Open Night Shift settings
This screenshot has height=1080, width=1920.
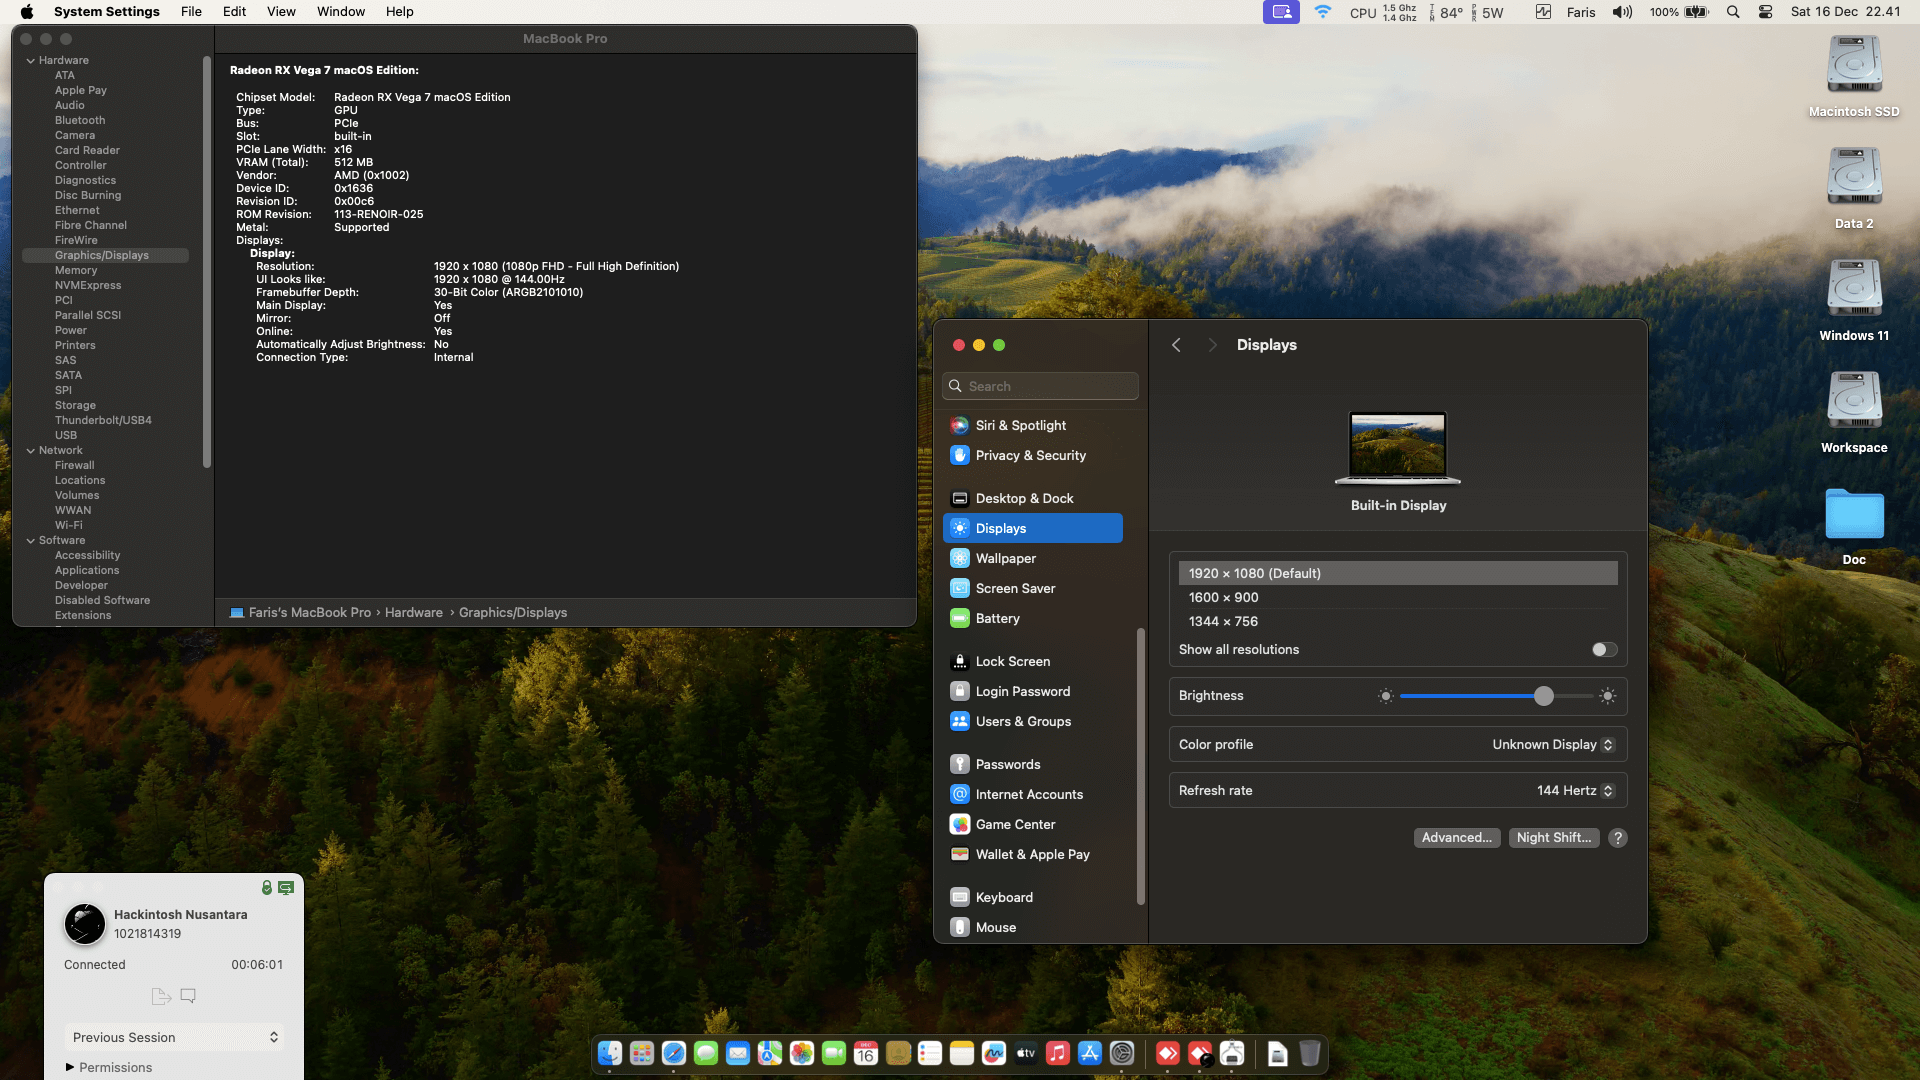(x=1554, y=837)
